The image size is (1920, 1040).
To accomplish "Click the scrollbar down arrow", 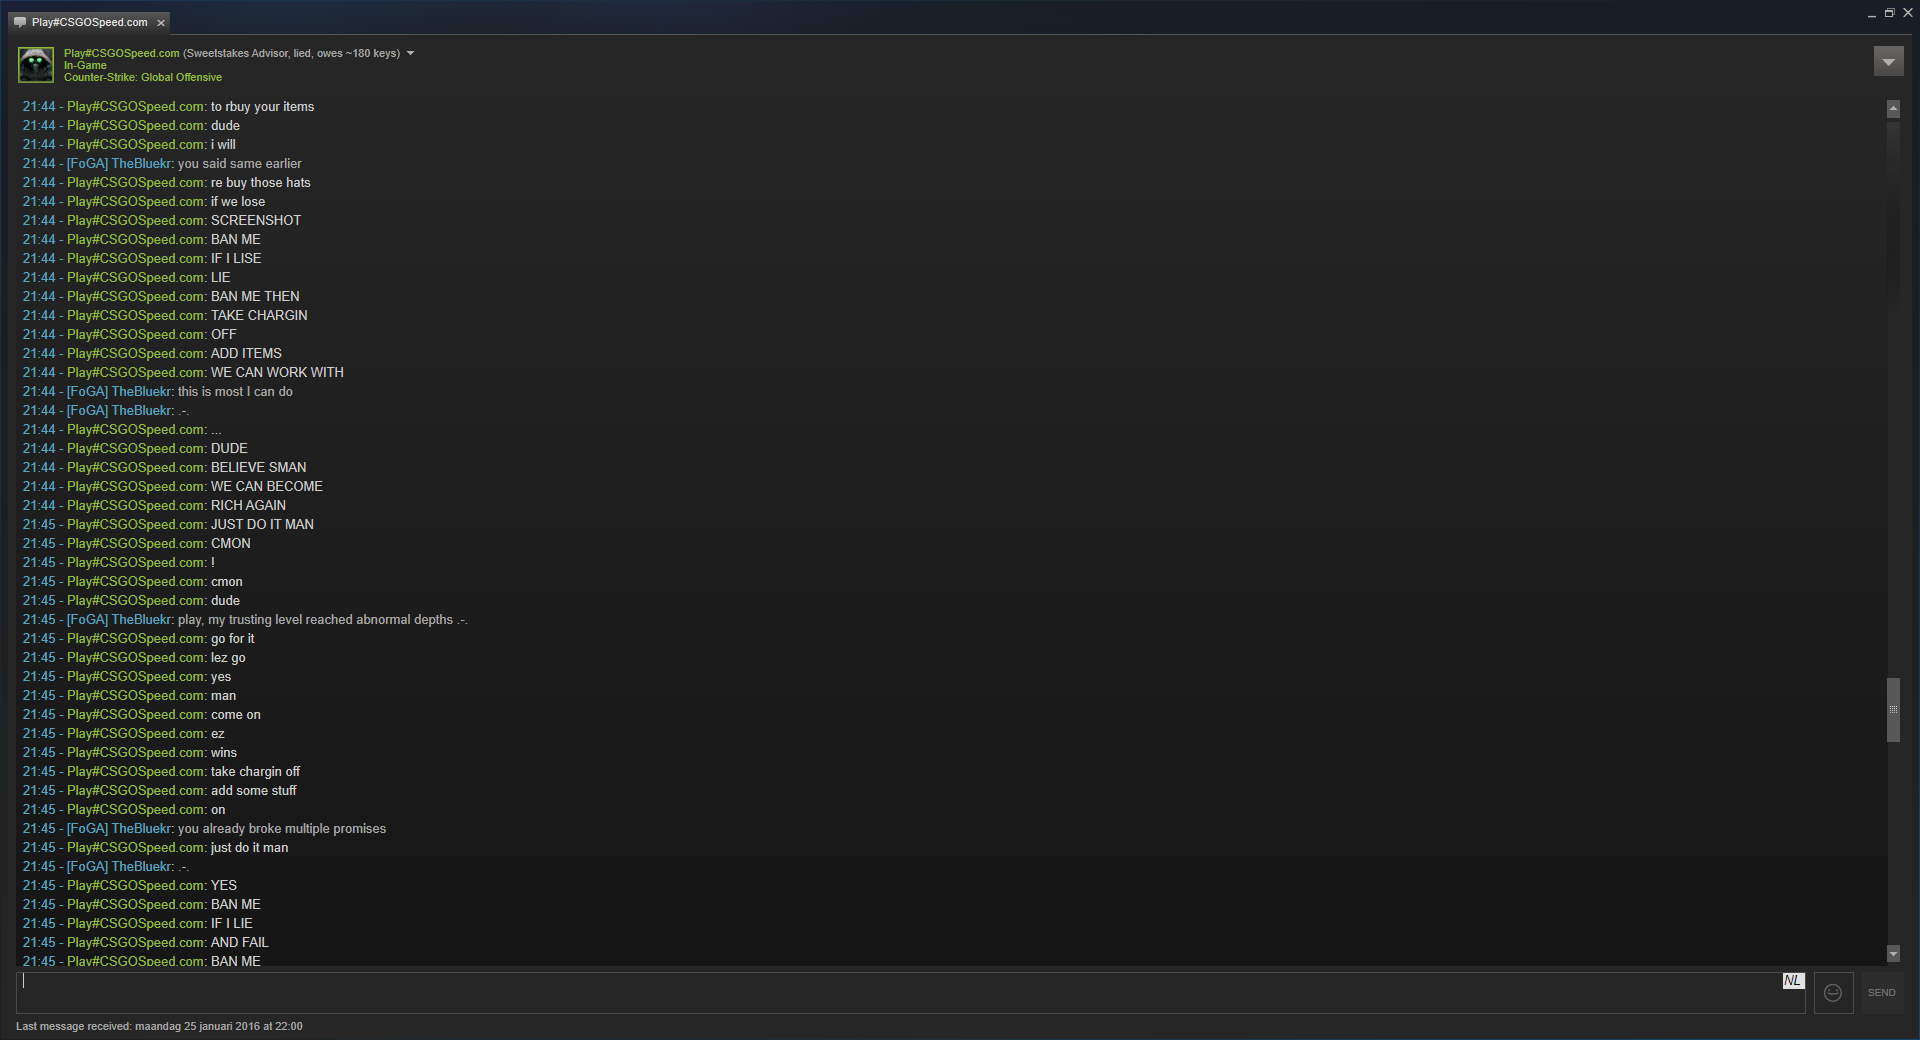I will [x=1893, y=954].
